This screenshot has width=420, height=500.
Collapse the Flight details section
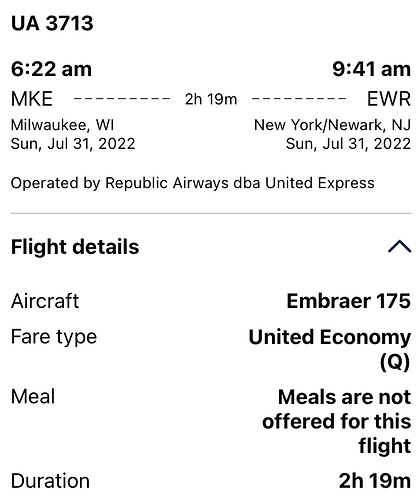[x=399, y=247]
